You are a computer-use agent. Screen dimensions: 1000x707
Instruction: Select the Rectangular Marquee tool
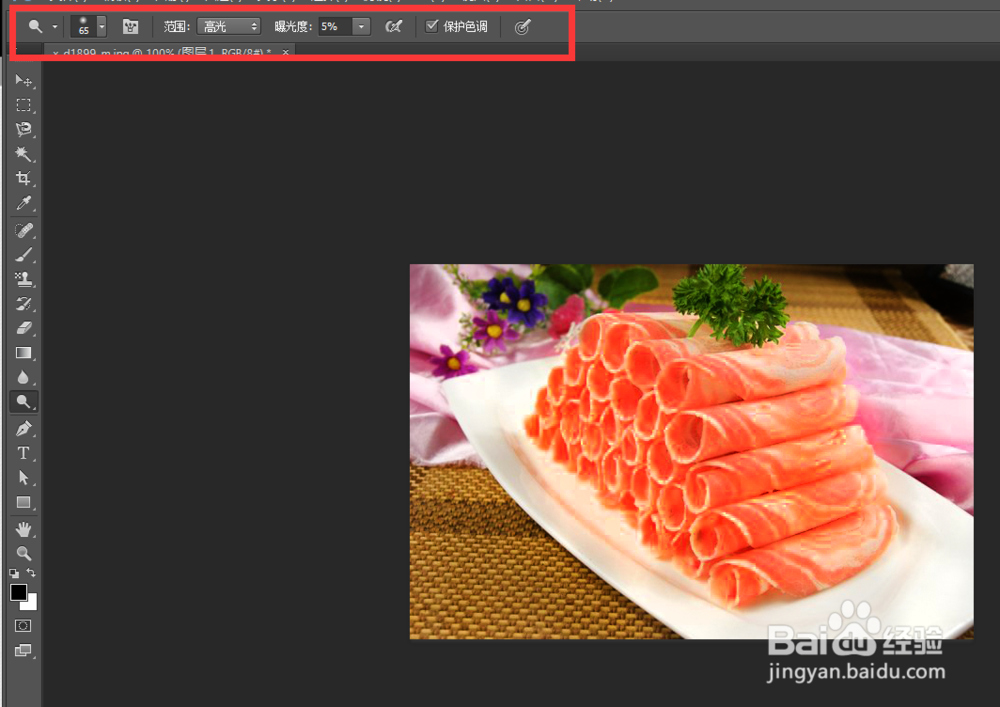(24, 105)
